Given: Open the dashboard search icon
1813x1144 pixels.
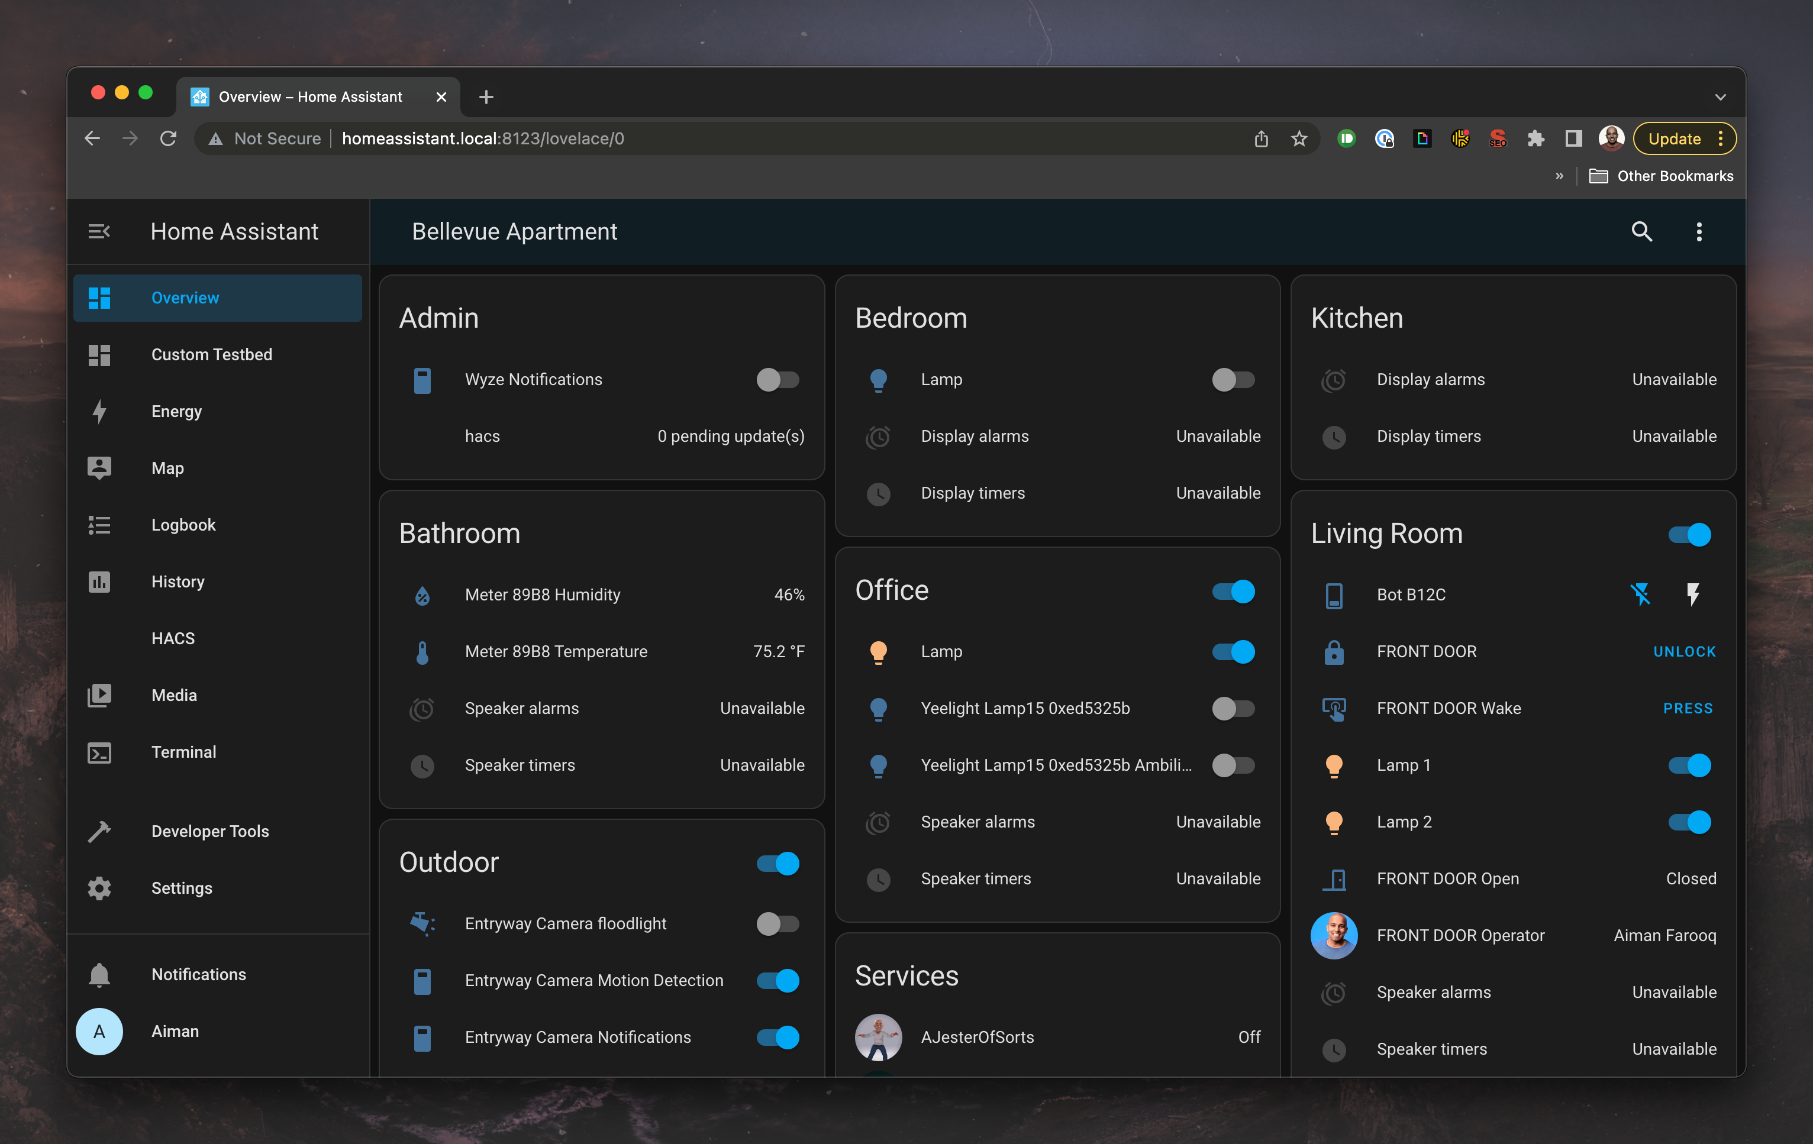Looking at the screenshot, I should click(1641, 232).
